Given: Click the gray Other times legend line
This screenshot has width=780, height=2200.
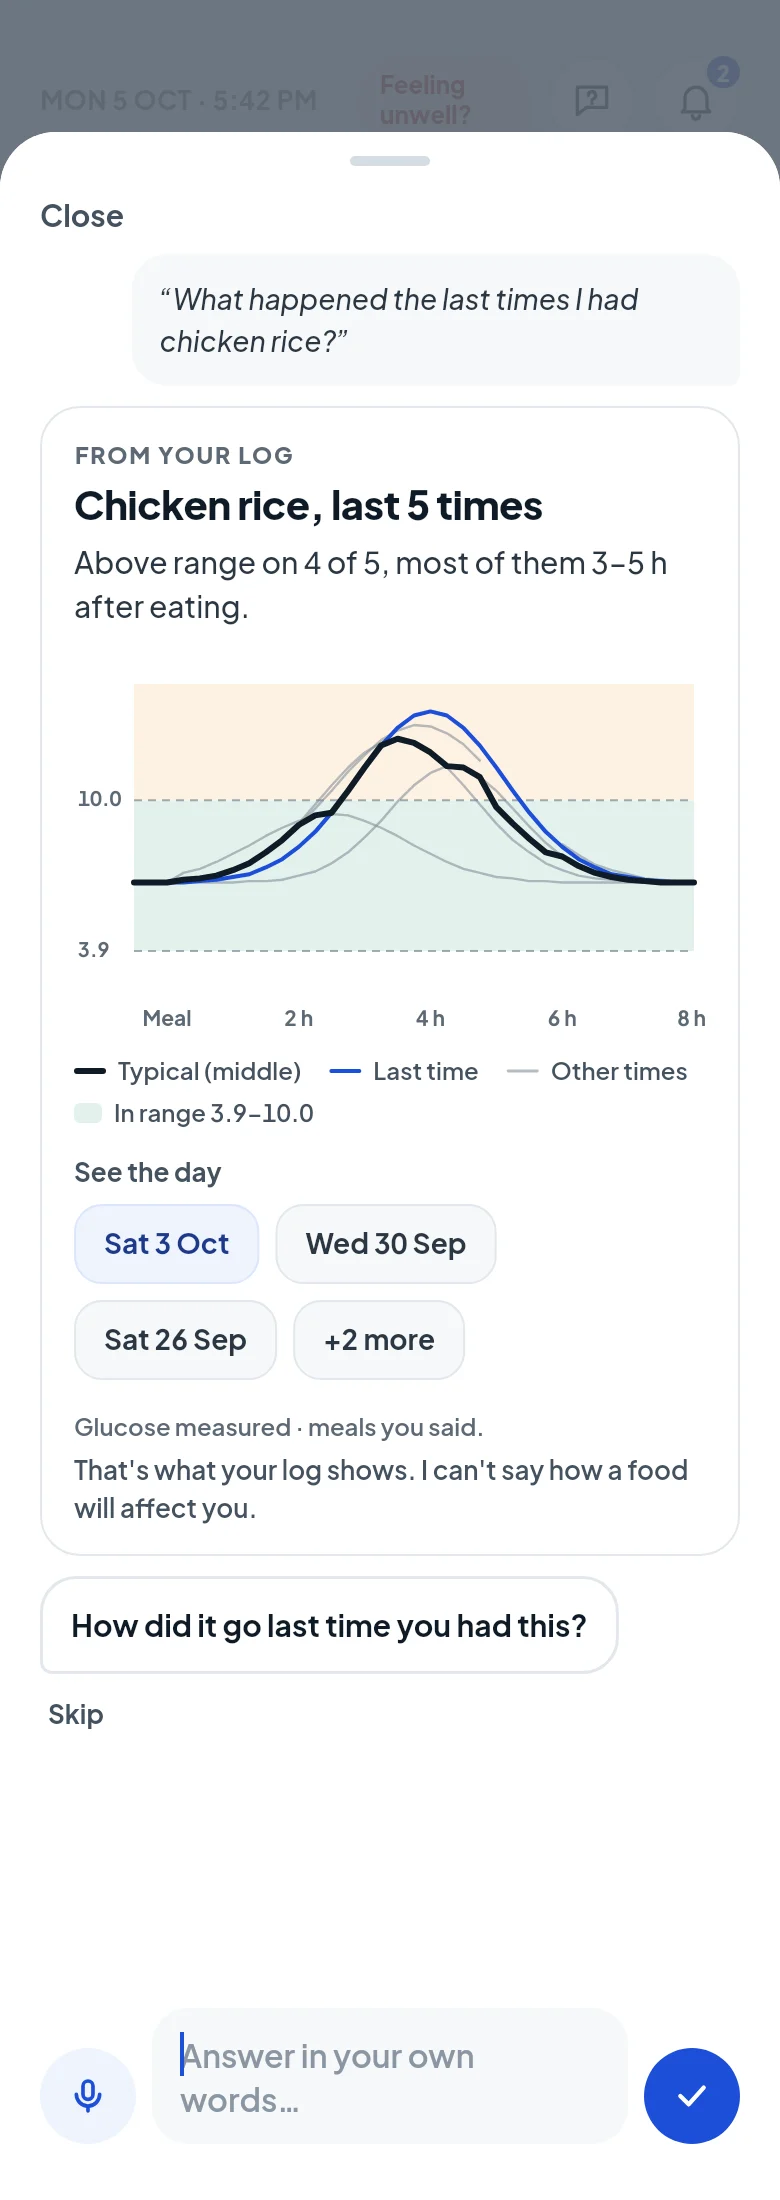Looking at the screenshot, I should pos(523,1071).
